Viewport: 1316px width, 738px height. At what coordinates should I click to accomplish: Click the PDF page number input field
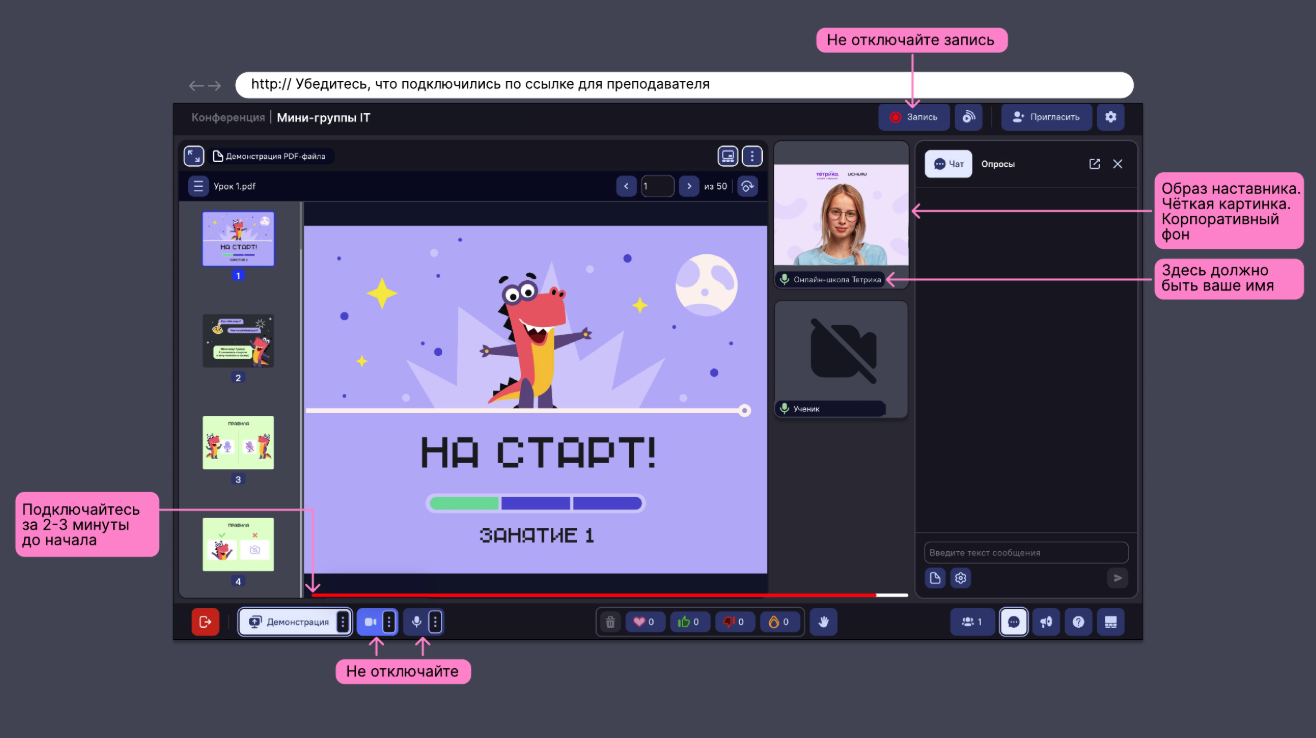coord(657,186)
